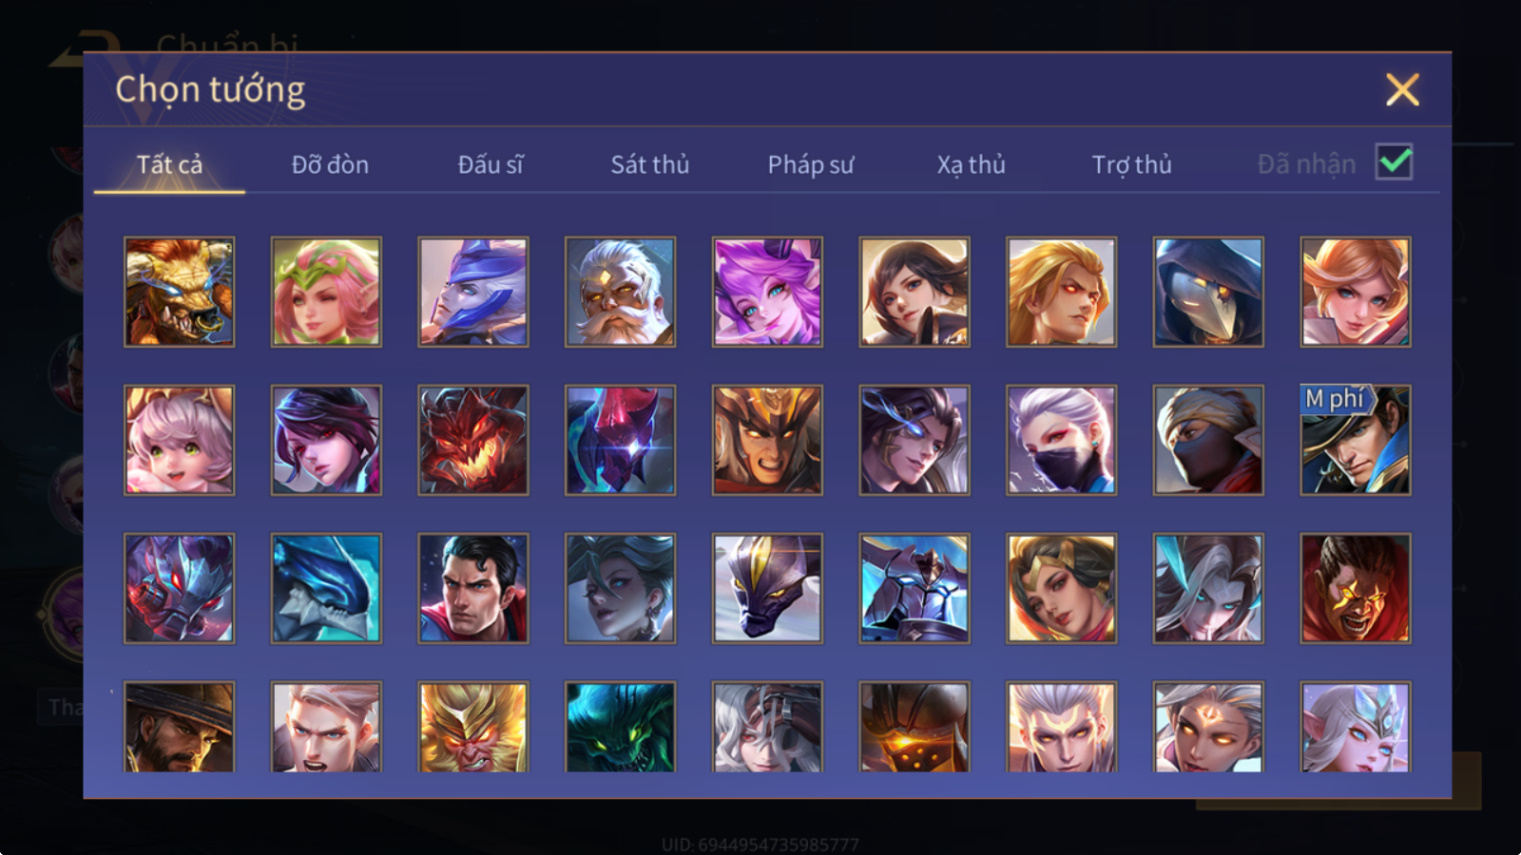
Task: Show the 'Xạ thủ' heroes tab
Action: (x=971, y=165)
